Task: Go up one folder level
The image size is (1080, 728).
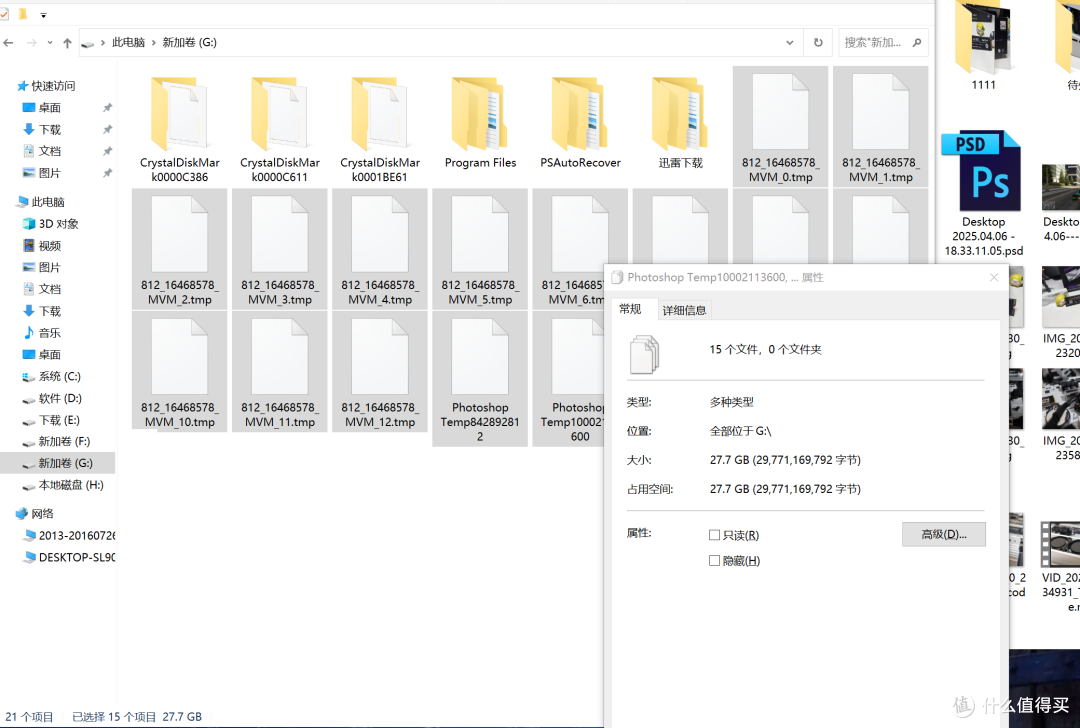Action: tap(67, 43)
